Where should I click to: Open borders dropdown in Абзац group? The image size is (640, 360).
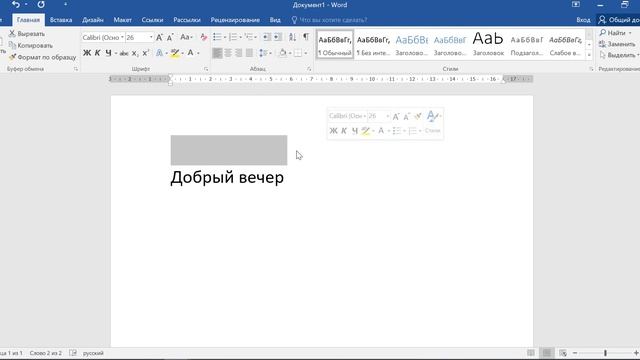click(x=306, y=53)
